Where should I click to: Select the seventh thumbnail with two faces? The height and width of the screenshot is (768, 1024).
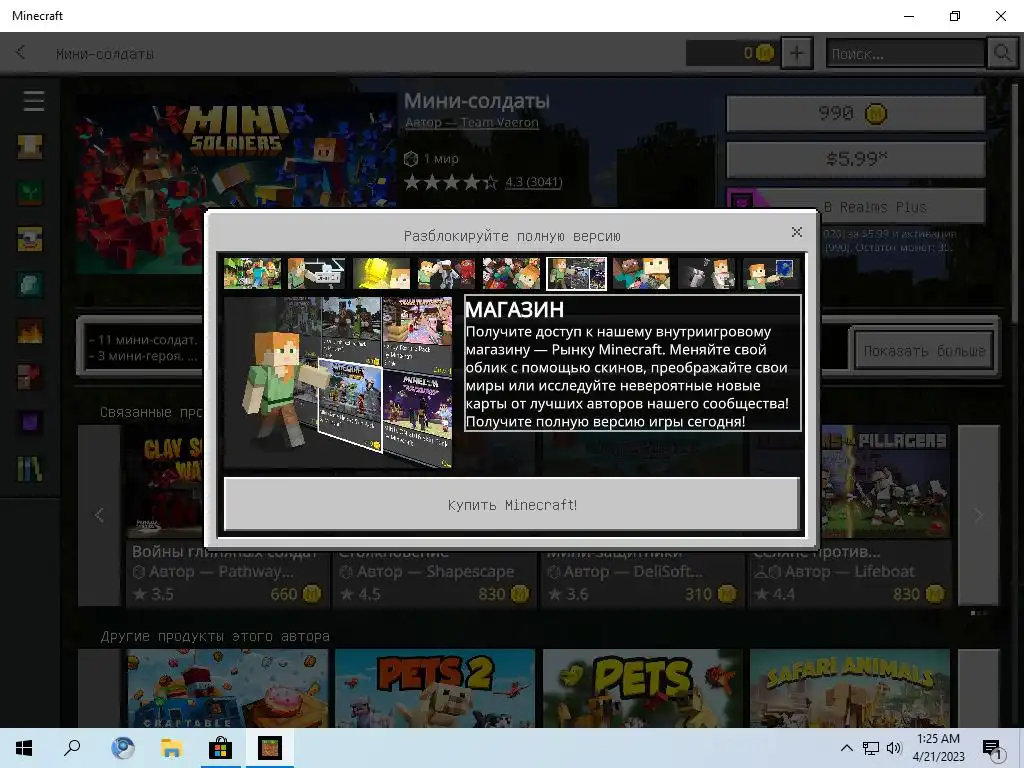click(x=641, y=273)
